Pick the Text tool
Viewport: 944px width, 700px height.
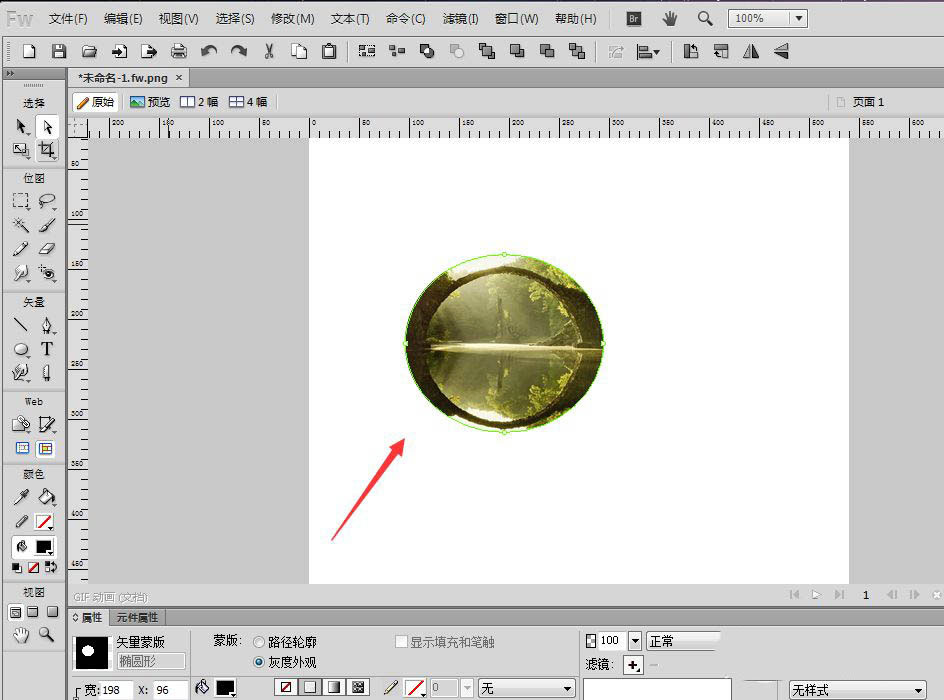click(x=47, y=349)
